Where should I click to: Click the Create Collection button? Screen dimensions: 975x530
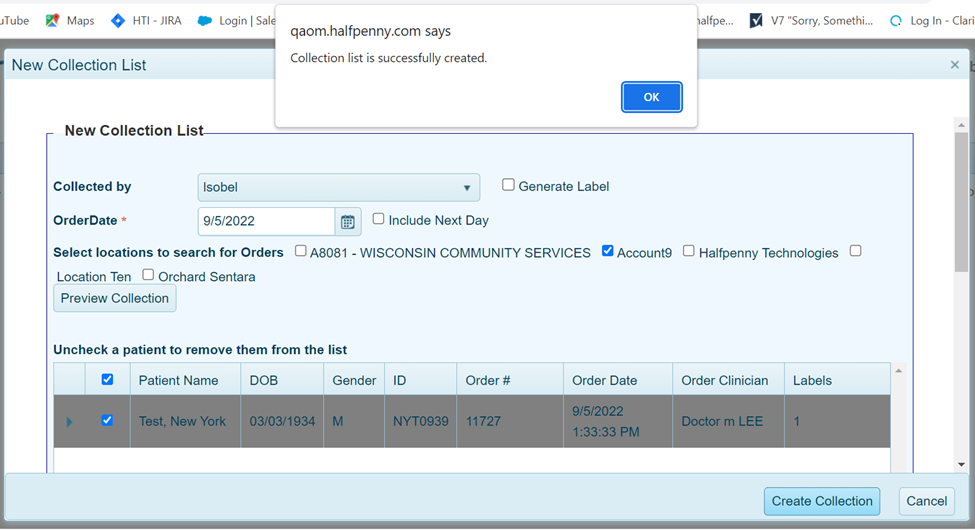[821, 501]
